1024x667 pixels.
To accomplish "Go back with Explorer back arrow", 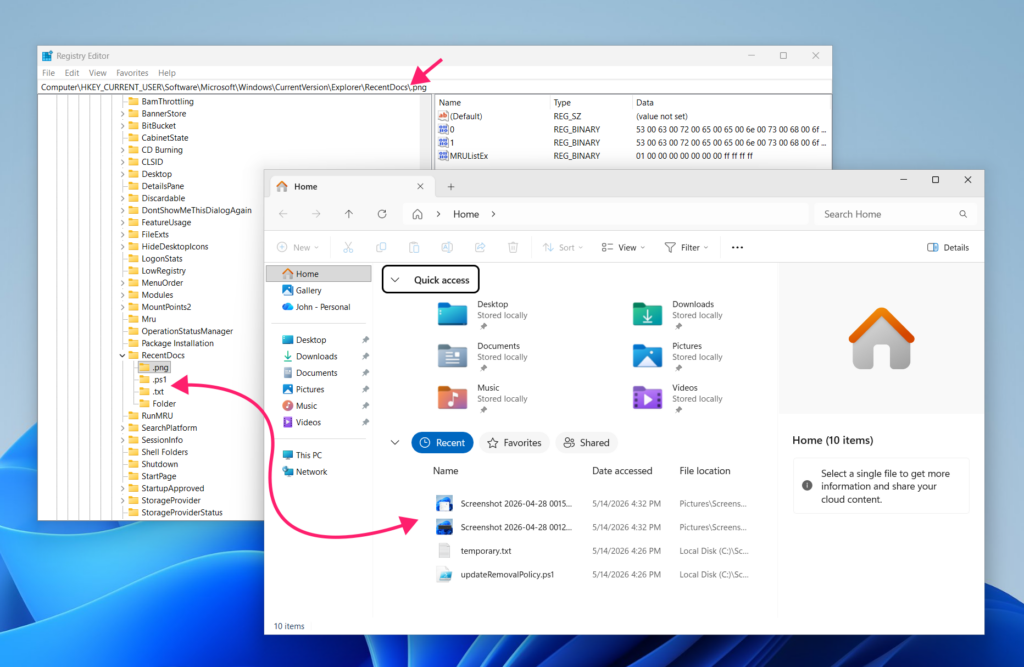I will [x=283, y=214].
